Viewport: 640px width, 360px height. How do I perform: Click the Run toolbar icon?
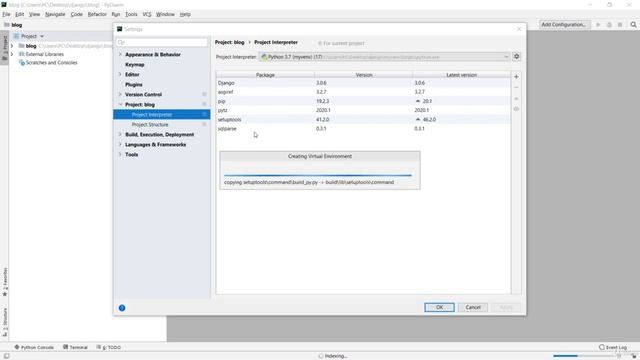pyautogui.click(x=598, y=24)
